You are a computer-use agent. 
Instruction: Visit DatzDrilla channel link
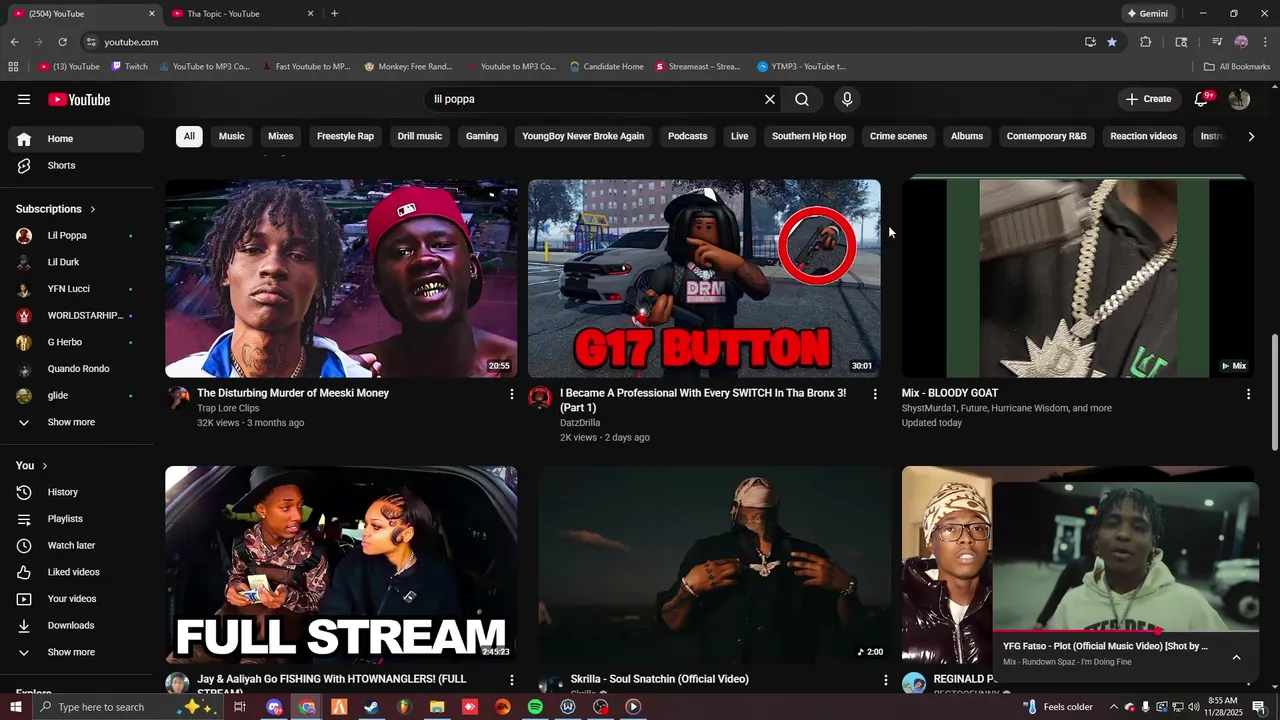tap(580, 423)
